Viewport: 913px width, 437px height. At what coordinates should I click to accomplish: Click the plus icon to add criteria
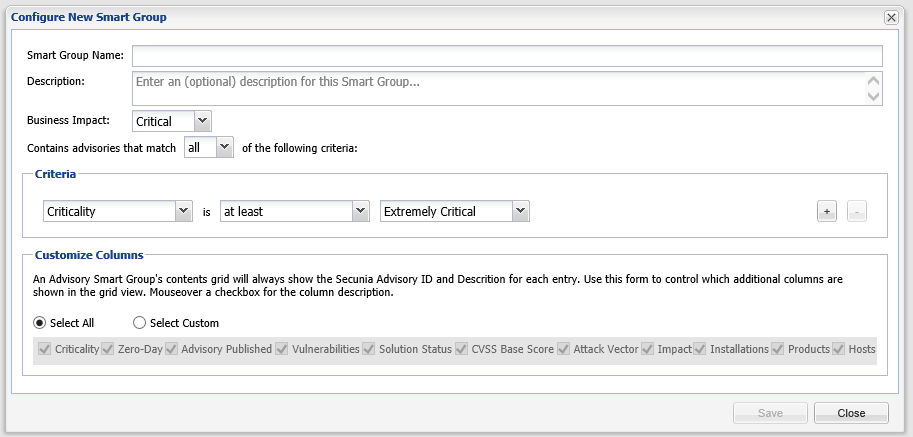pos(827,212)
